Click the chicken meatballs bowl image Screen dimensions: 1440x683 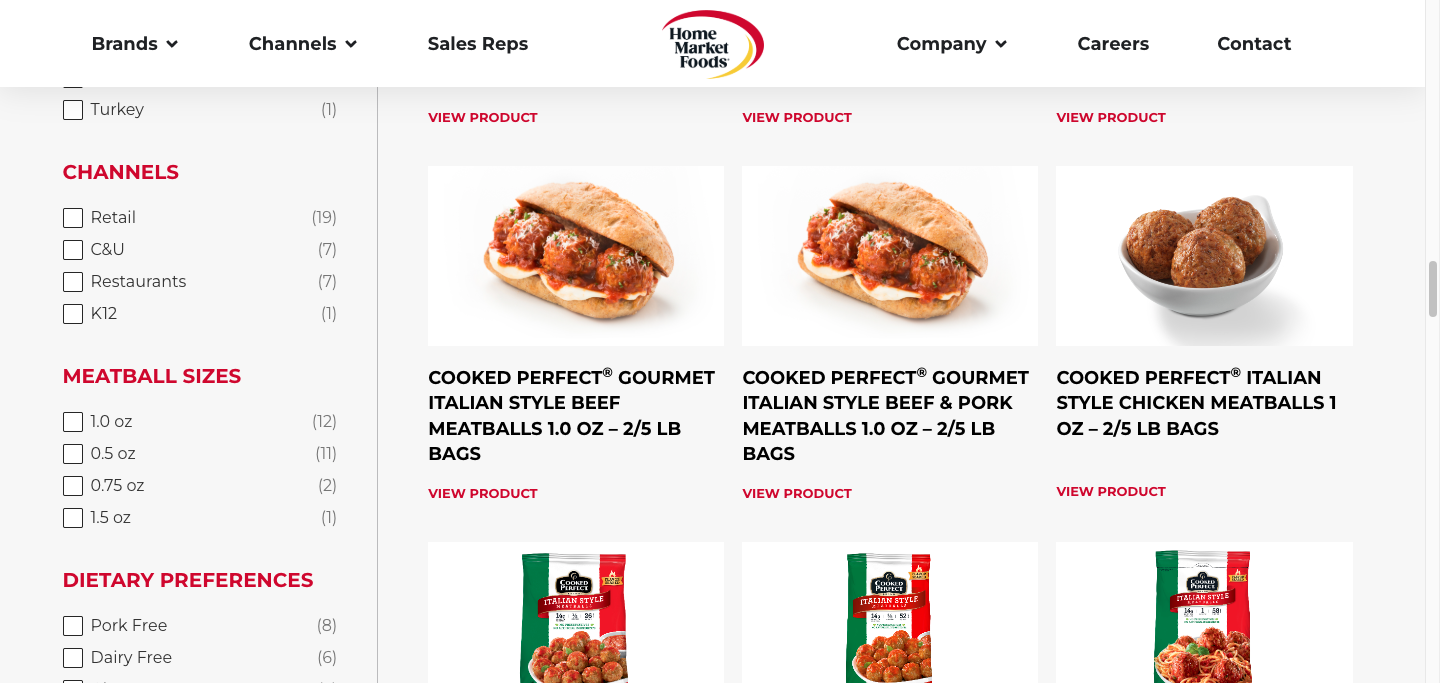[1204, 256]
